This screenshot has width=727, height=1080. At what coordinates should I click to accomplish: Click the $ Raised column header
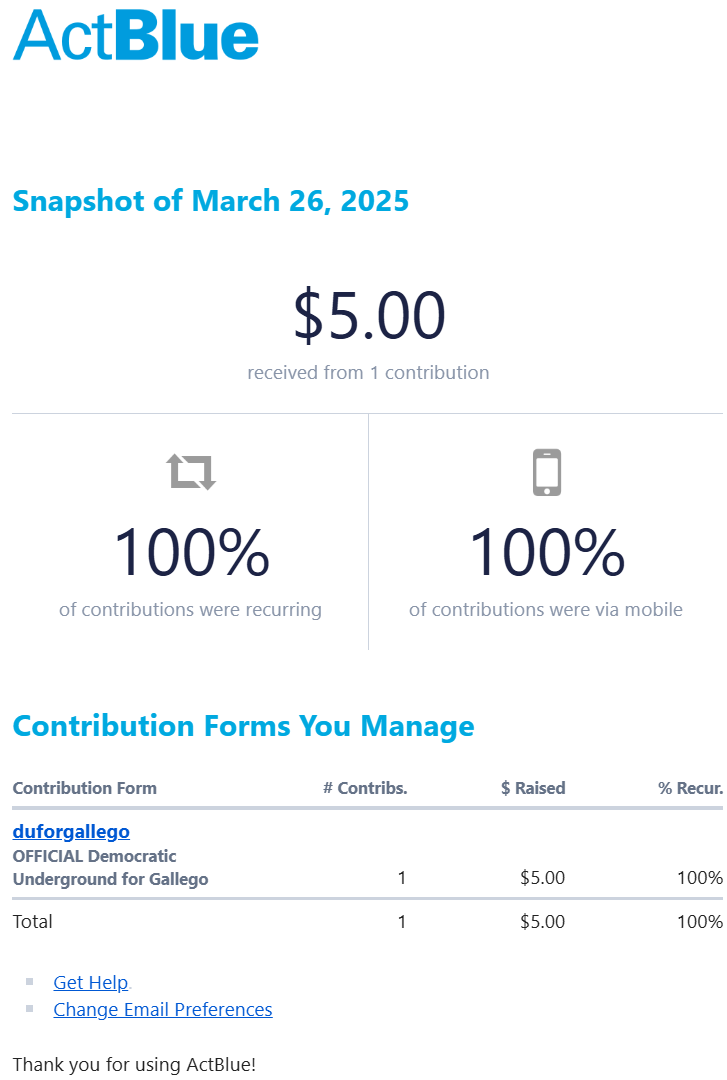533,788
